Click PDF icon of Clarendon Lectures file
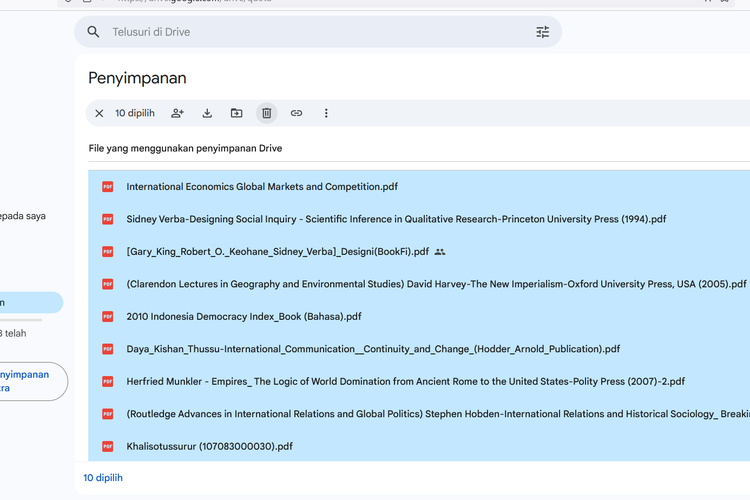The width and height of the screenshot is (750, 500). [x=108, y=284]
